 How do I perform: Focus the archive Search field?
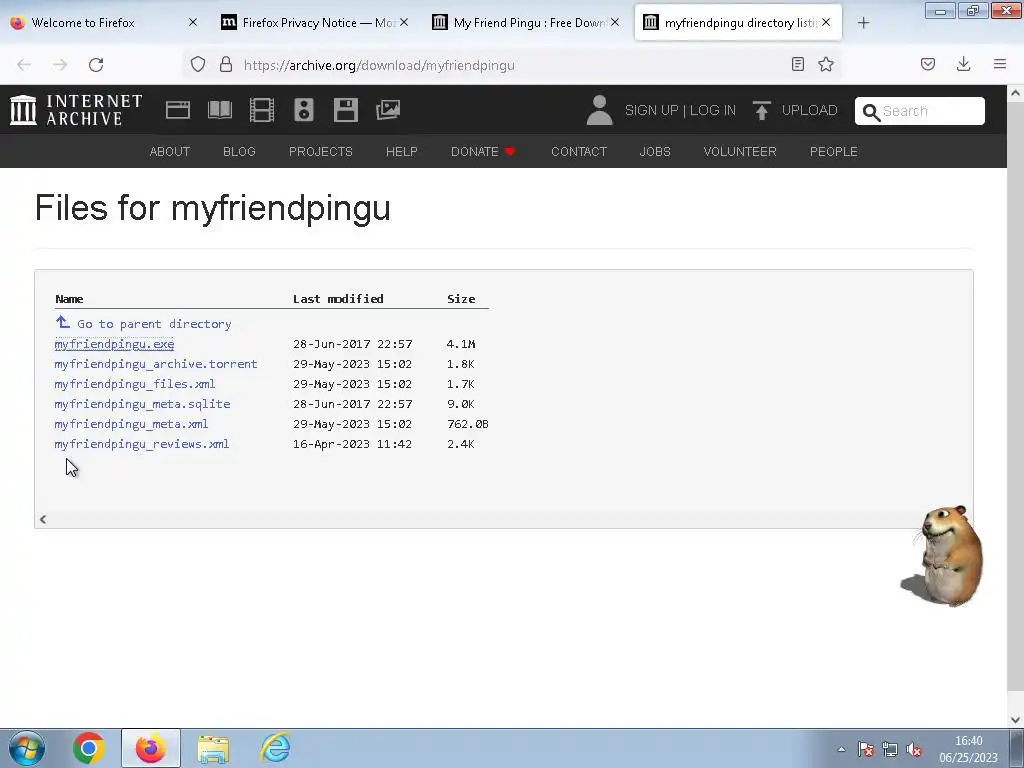click(x=920, y=111)
